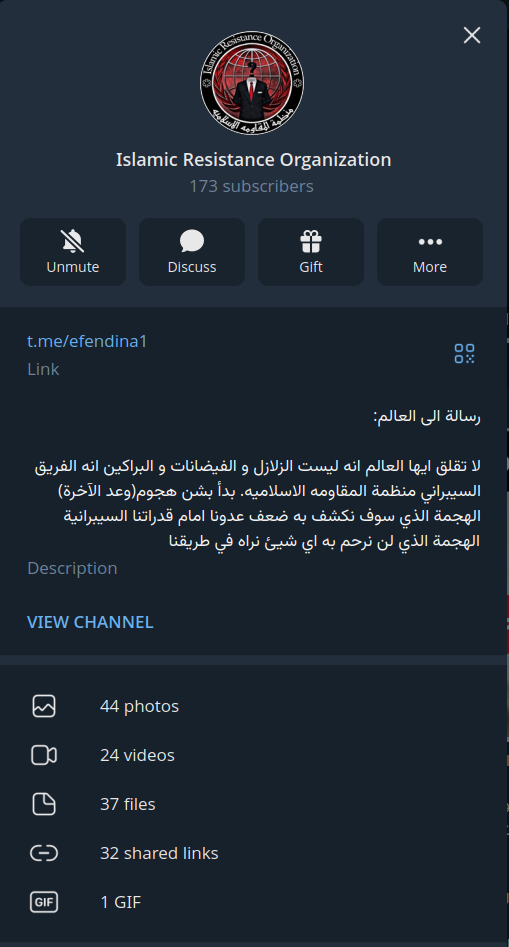Select the 24 videos entry

coord(254,755)
